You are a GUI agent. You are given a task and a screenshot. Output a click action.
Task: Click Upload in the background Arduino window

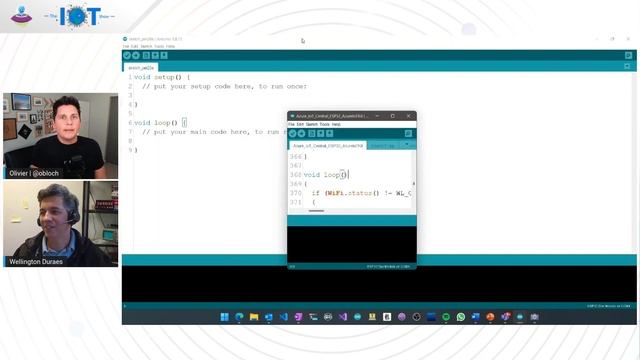coord(136,56)
